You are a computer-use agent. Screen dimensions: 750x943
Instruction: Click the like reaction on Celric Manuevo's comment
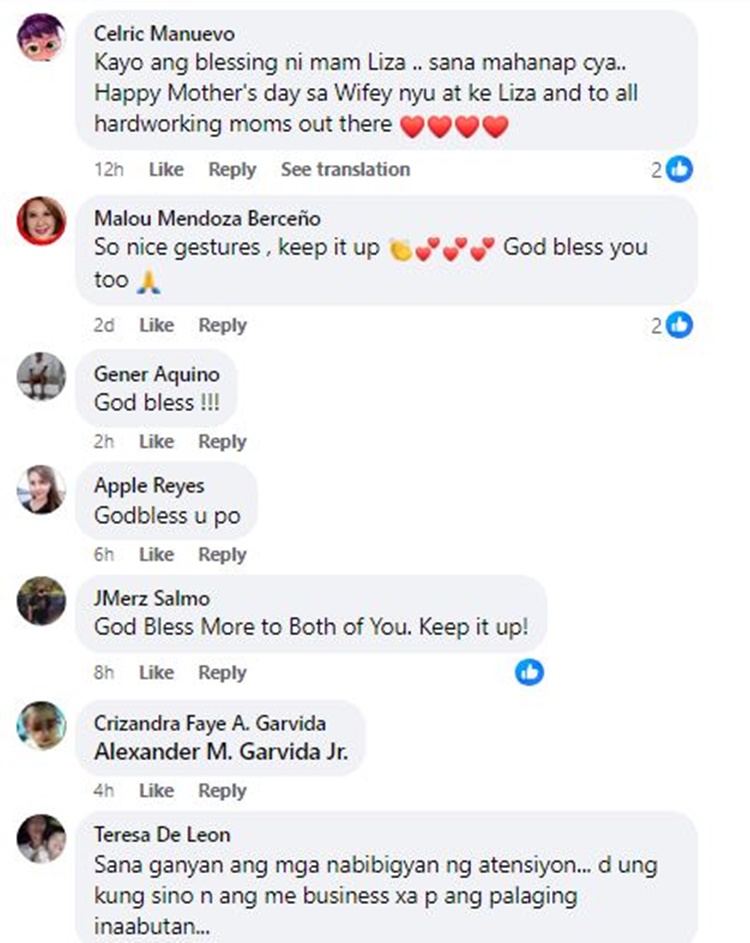coord(679,169)
